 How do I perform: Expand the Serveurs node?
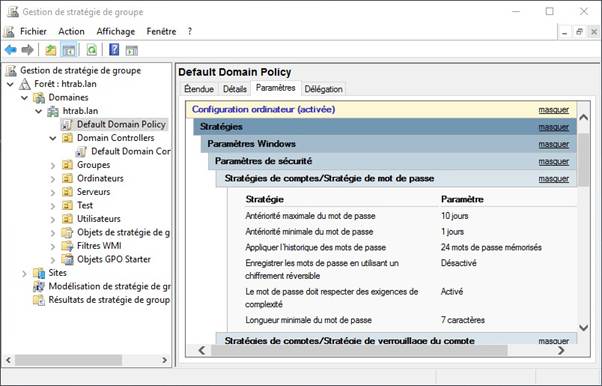(x=53, y=192)
